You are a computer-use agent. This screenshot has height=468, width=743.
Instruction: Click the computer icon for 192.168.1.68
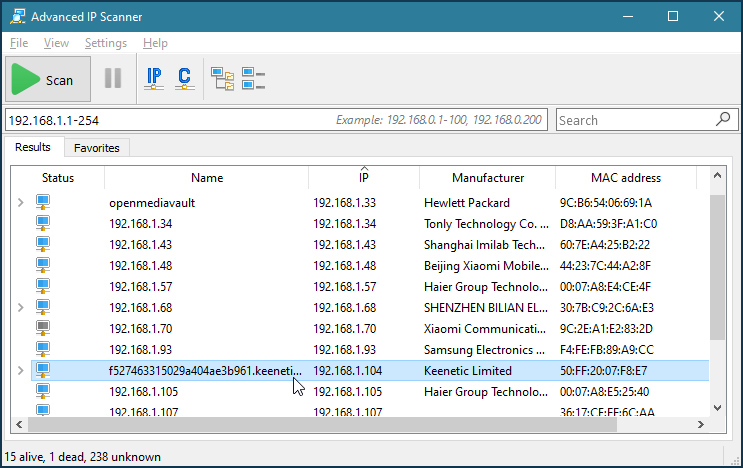coord(43,307)
